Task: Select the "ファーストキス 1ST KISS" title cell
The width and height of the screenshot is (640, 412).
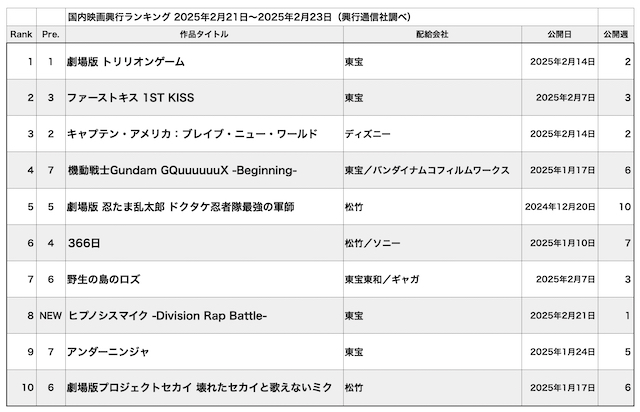Action: [x=133, y=98]
